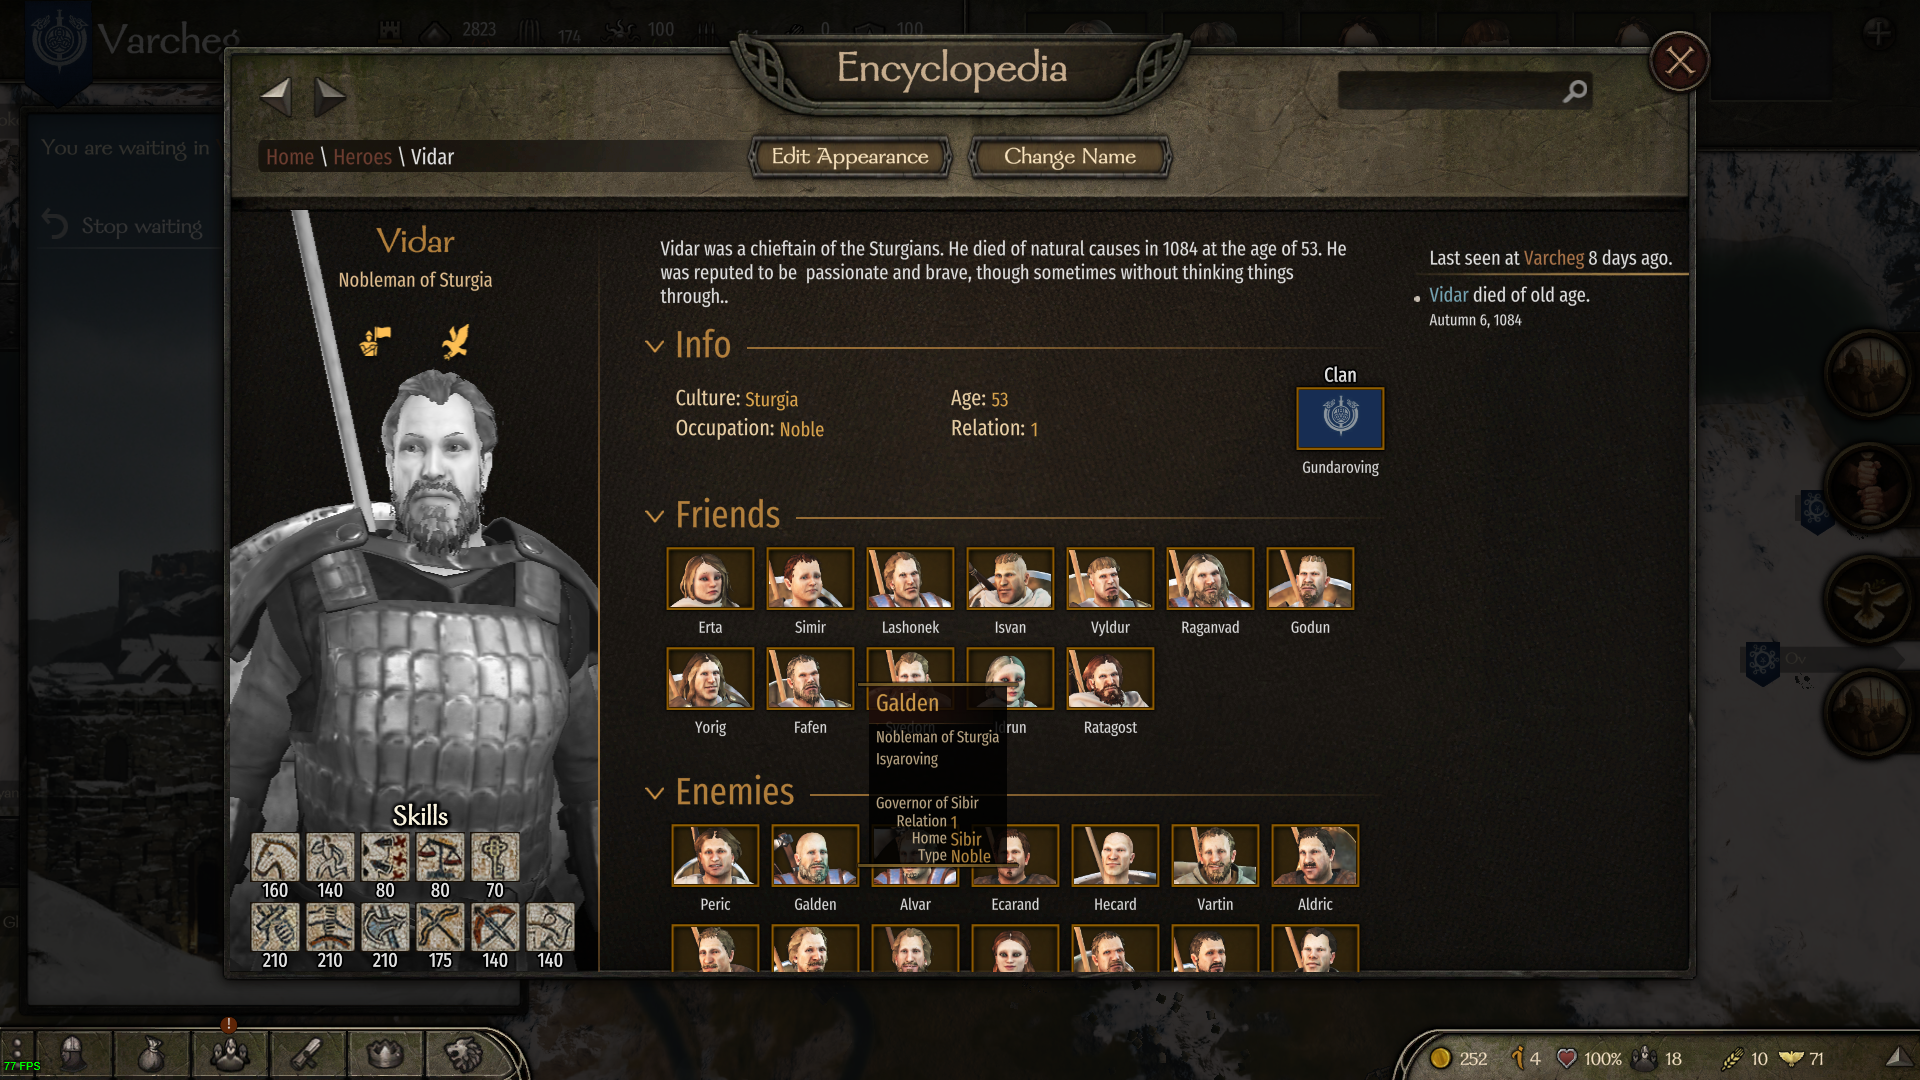Open the money pouch inventory icon
Screen dimensions: 1920x1080
coord(151,1054)
